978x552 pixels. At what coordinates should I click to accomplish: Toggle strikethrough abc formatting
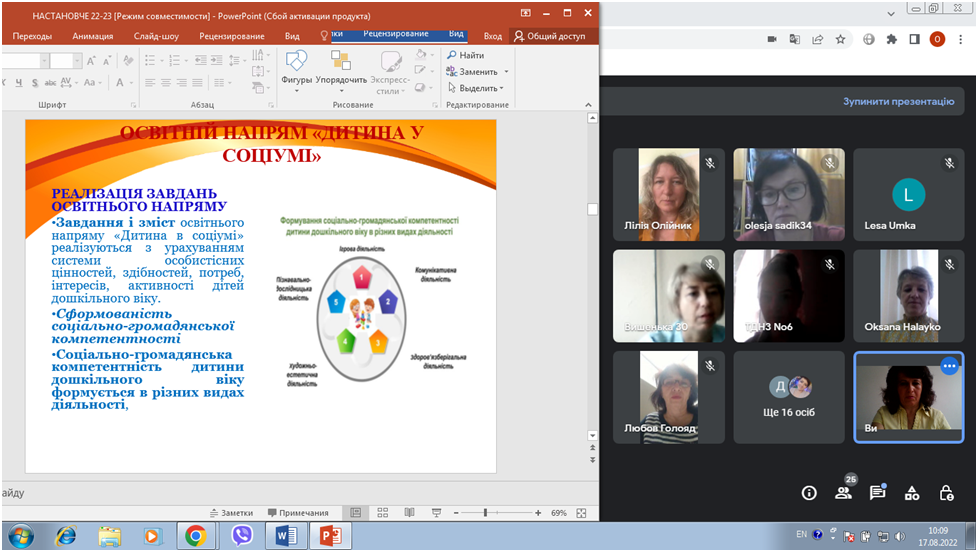50,82
